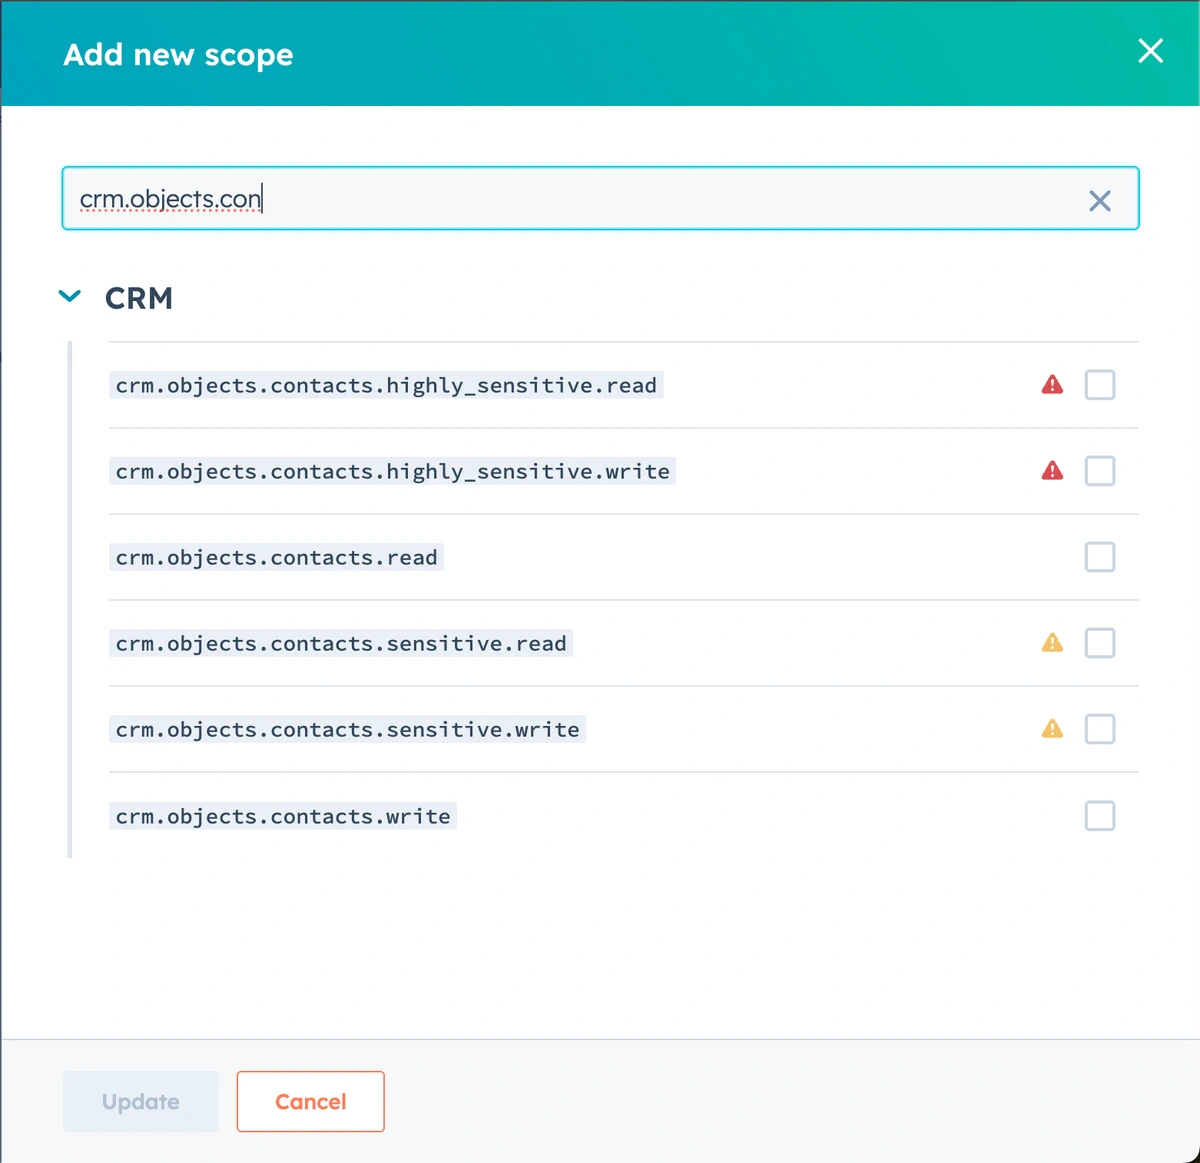
Task: Select the crm.objects.contacts.write checkbox
Action: pyautogui.click(x=1100, y=816)
